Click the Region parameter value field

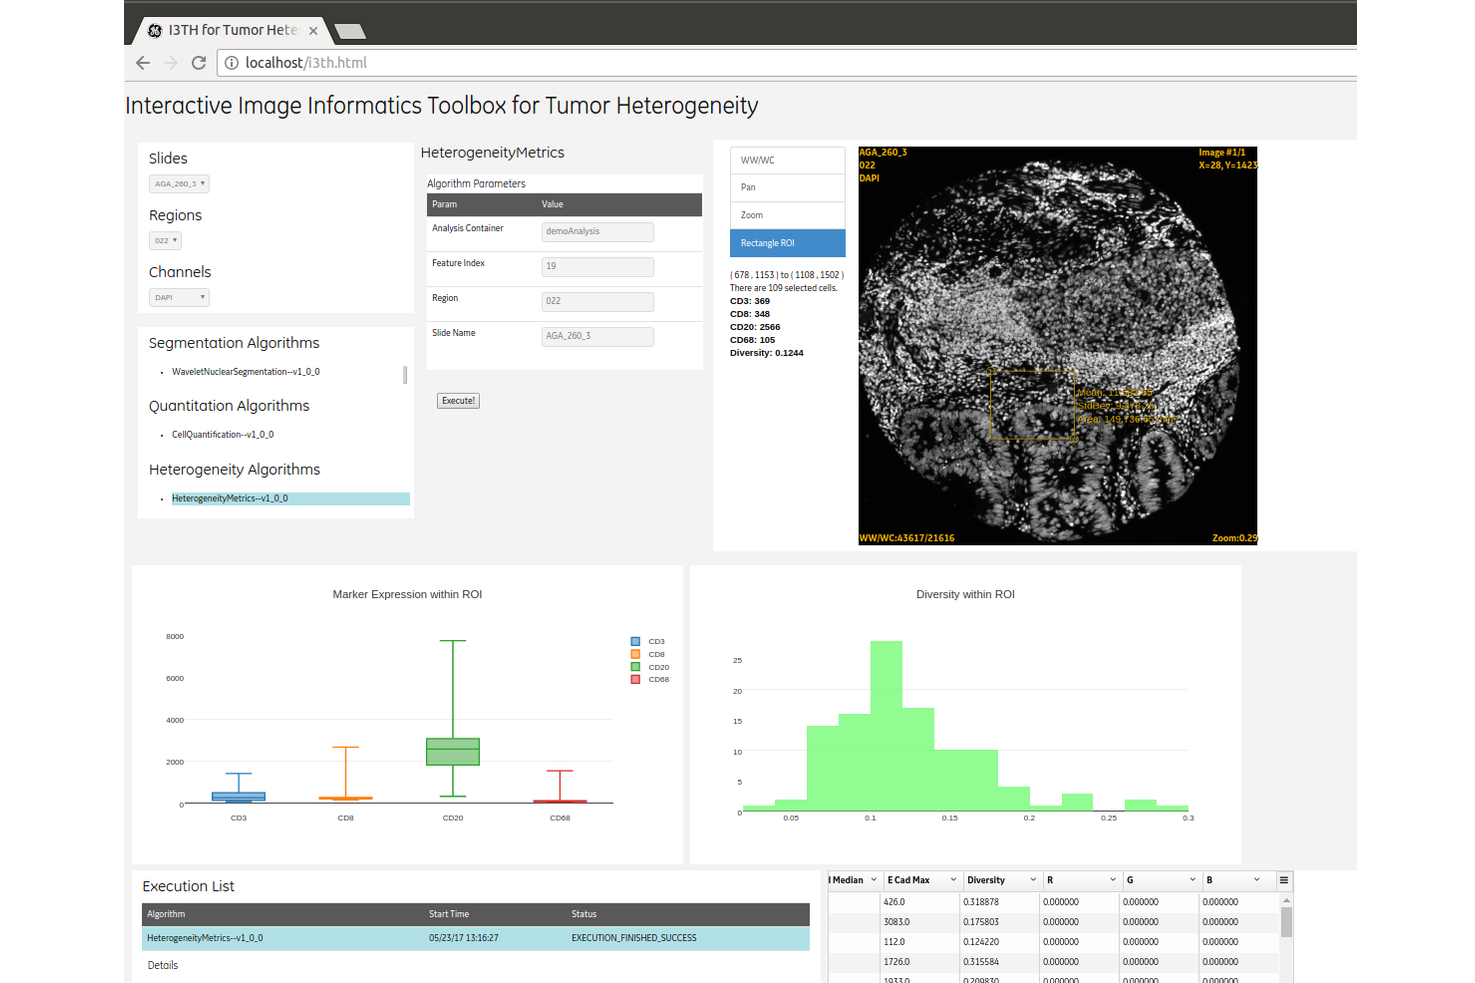click(597, 302)
